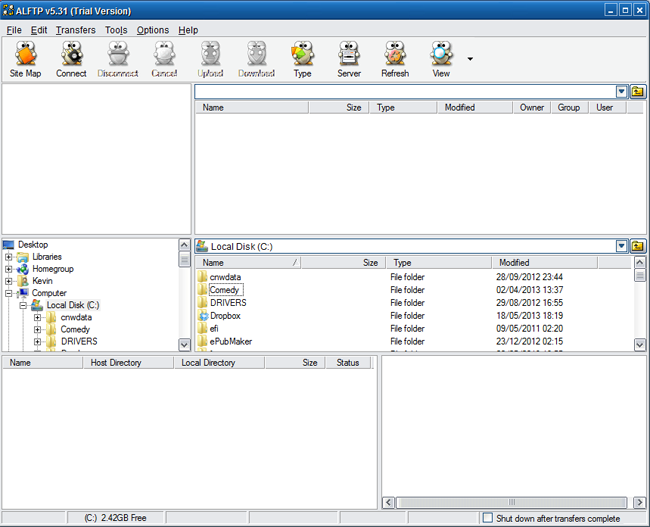This screenshot has height=527, width=650.
Task: Open the toolbar overflow arrow after View
Action: (x=470, y=59)
